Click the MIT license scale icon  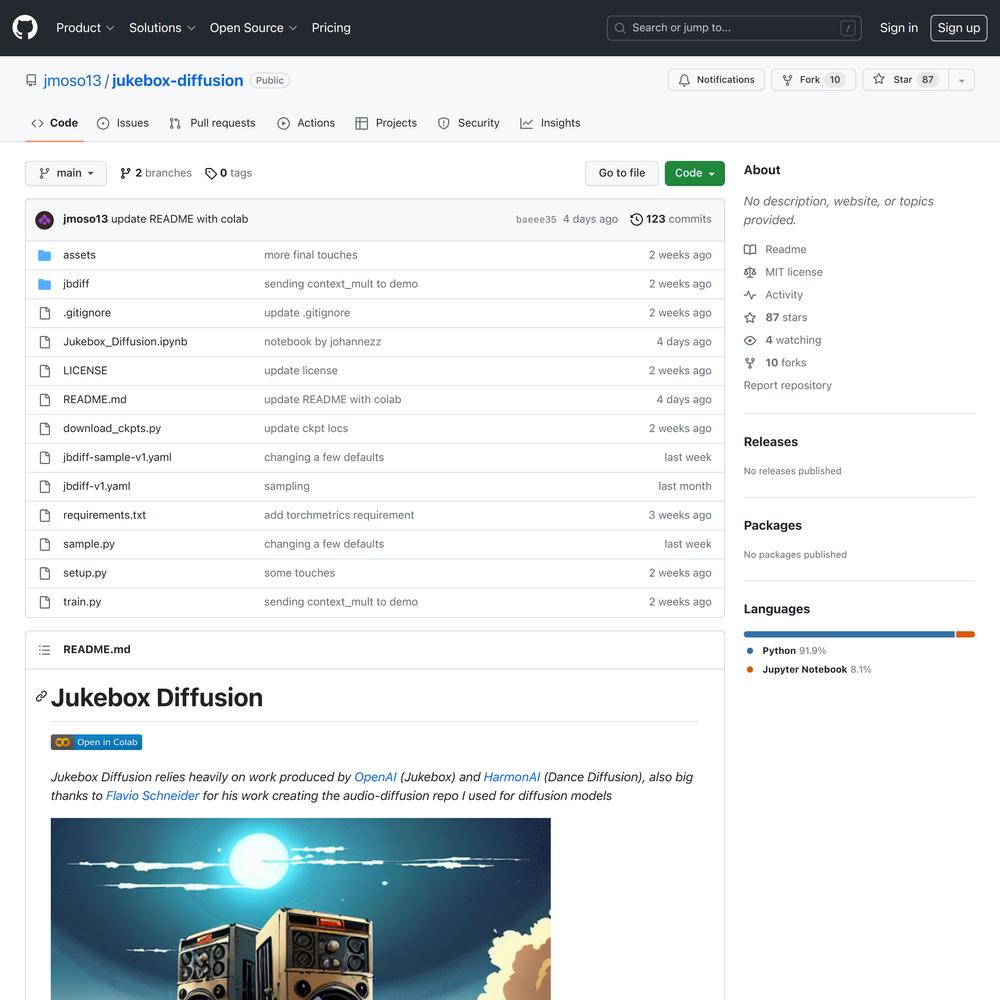click(x=750, y=272)
